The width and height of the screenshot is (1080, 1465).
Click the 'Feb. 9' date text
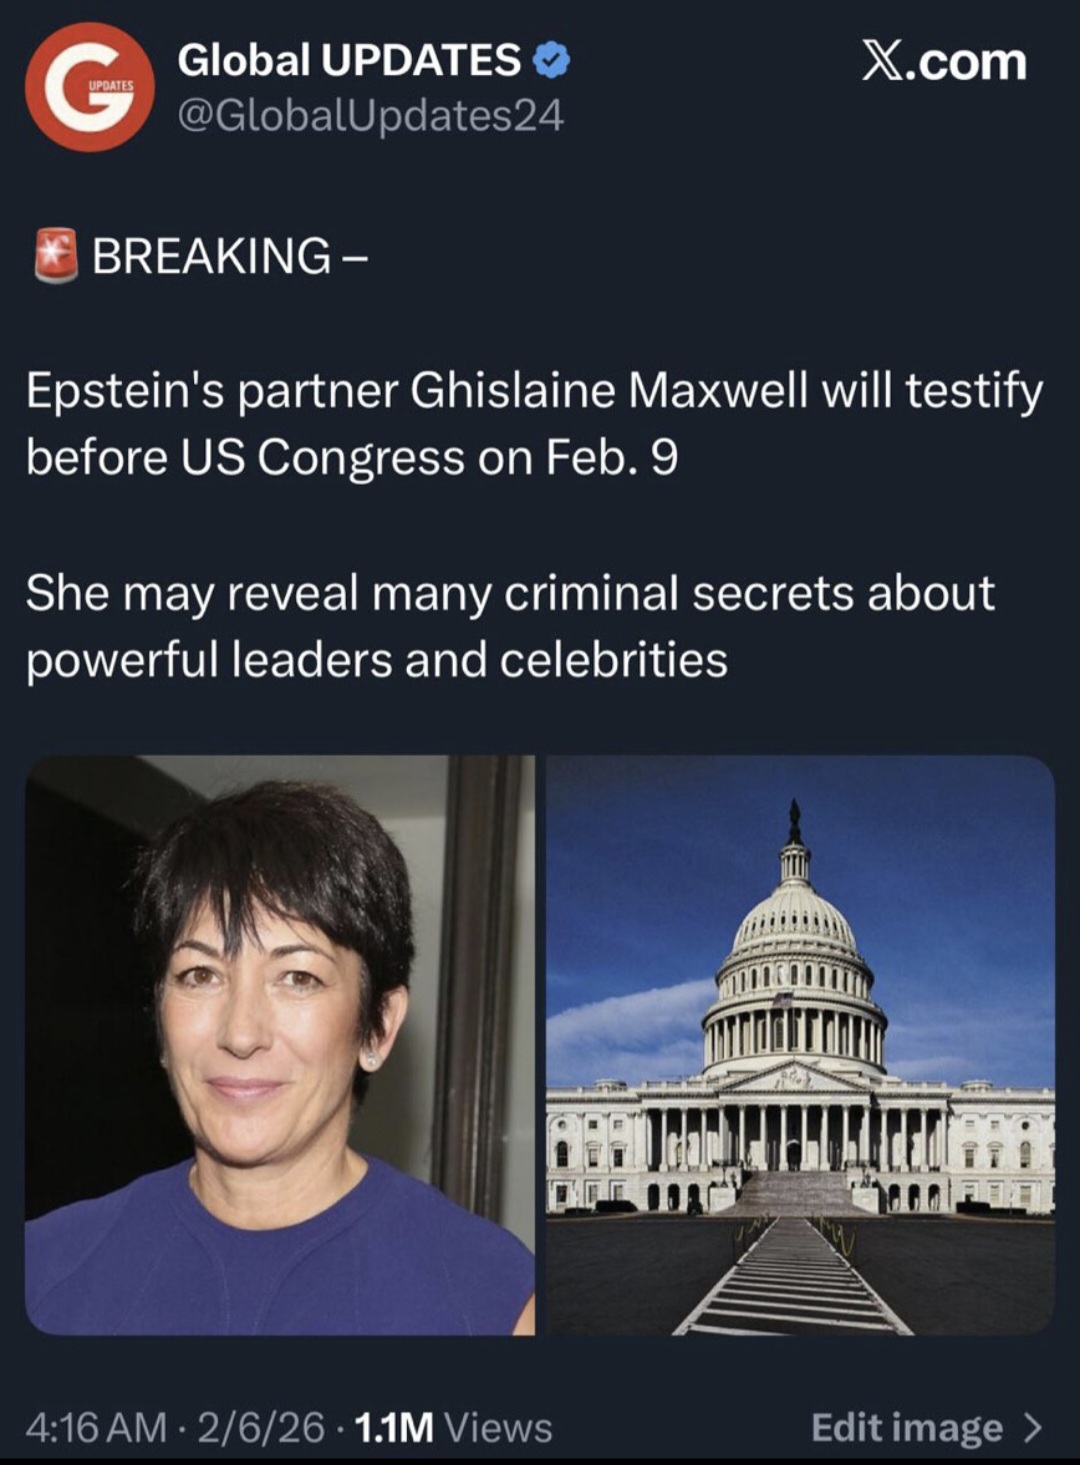[x=612, y=458]
